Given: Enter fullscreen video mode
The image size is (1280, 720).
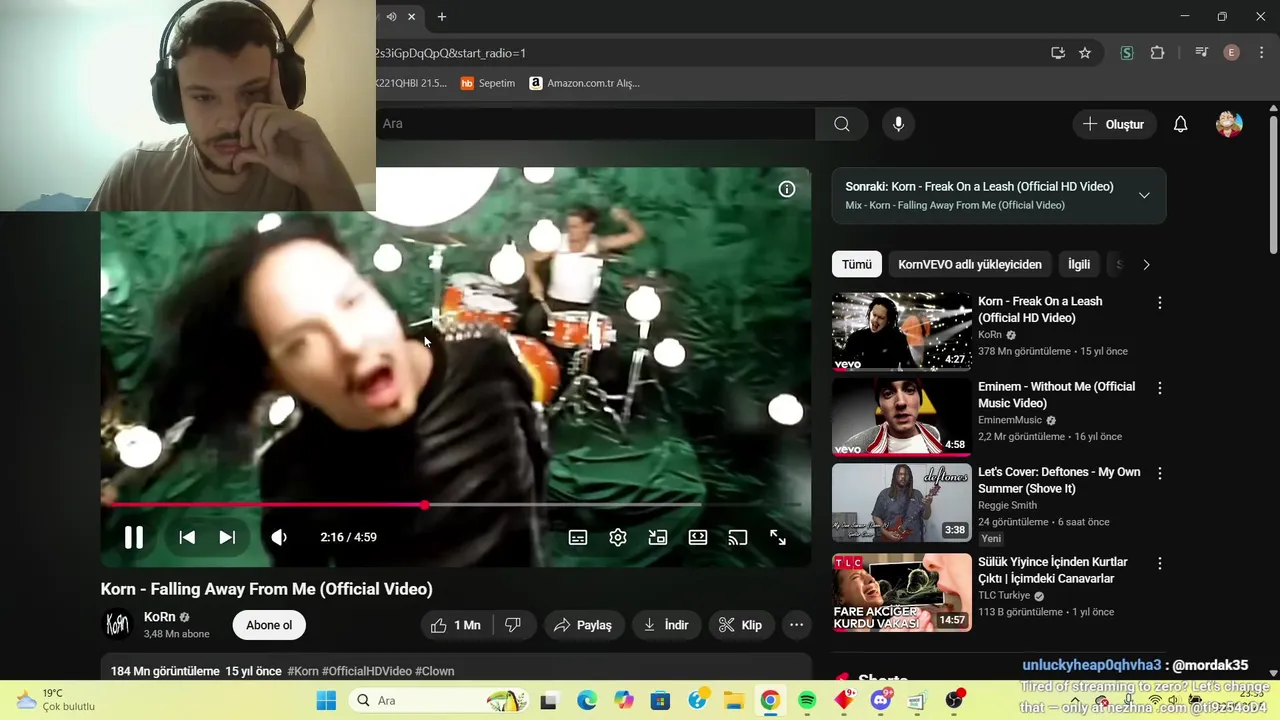Looking at the screenshot, I should point(778,537).
